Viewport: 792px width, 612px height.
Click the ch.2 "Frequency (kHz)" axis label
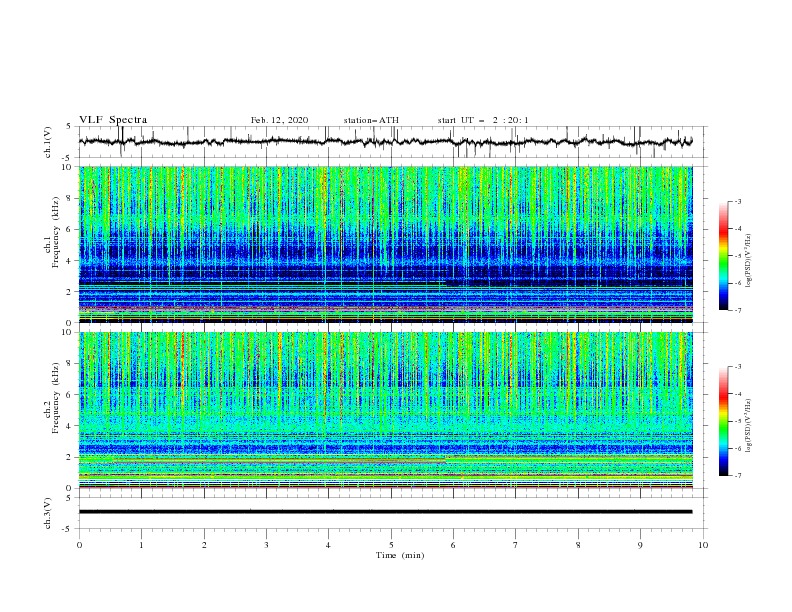pos(56,398)
